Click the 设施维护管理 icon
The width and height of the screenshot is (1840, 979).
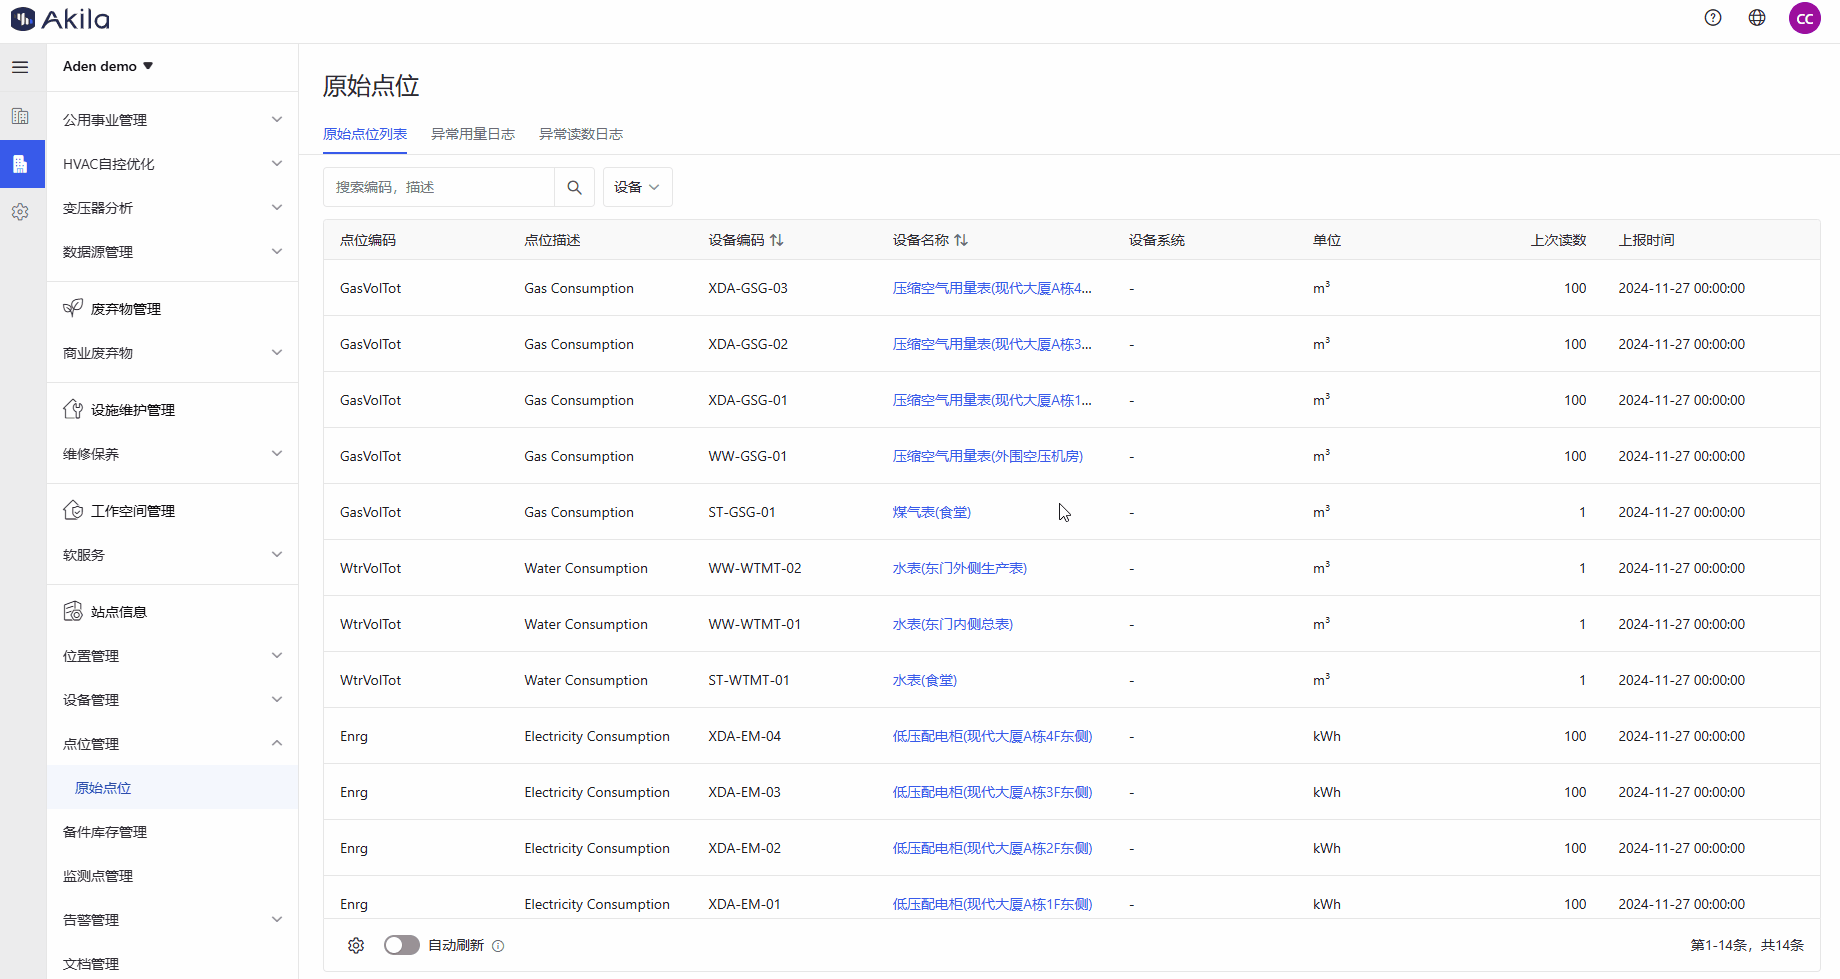[73, 409]
